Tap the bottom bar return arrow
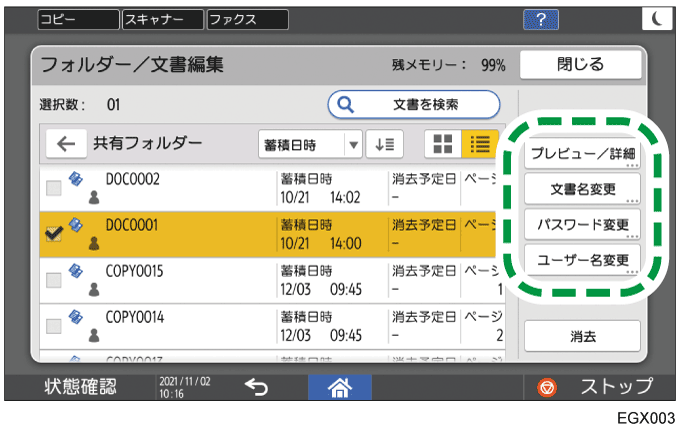 point(256,387)
